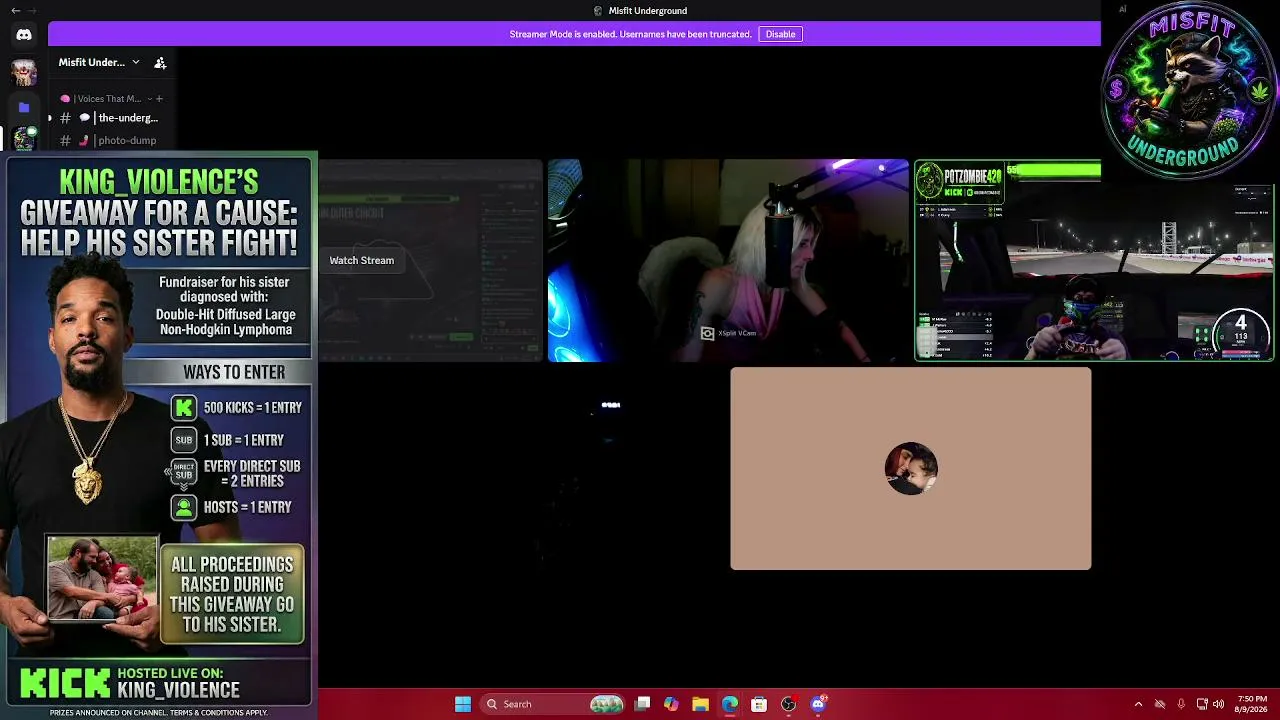Open Task View in the taskbar

[643, 704]
